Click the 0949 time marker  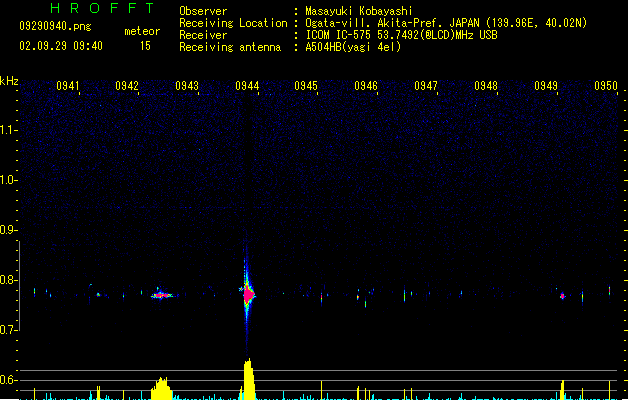[546, 86]
